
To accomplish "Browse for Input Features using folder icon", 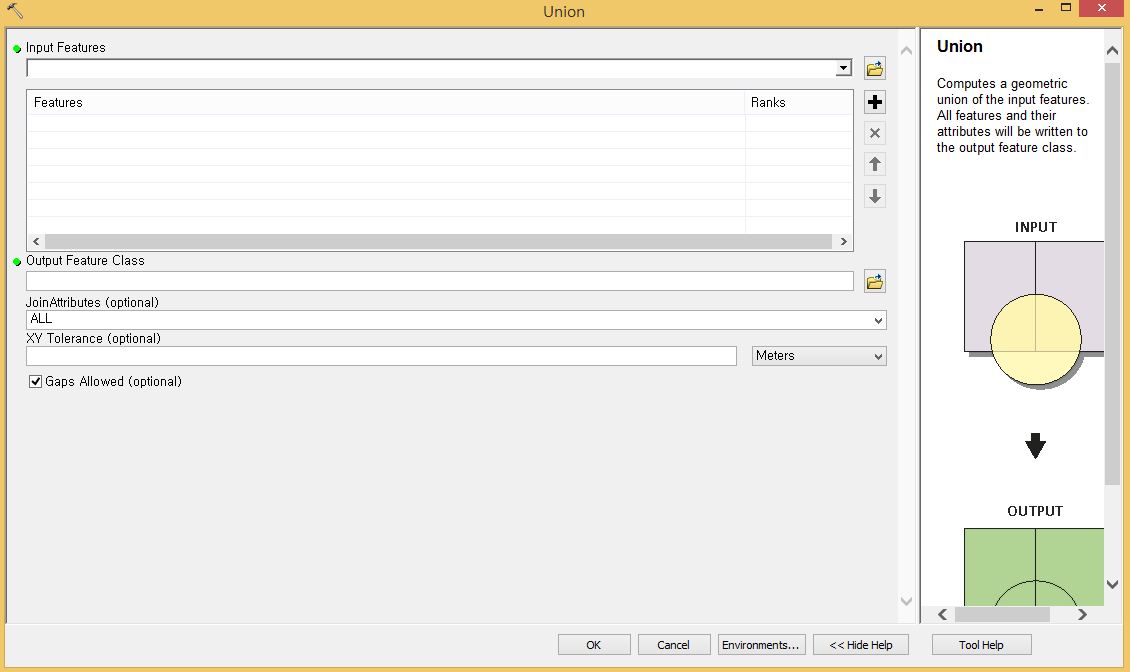I will [874, 68].
